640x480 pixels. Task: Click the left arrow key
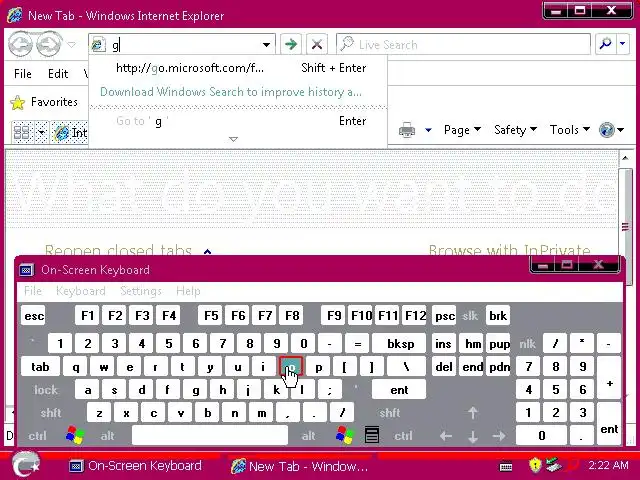(446, 436)
